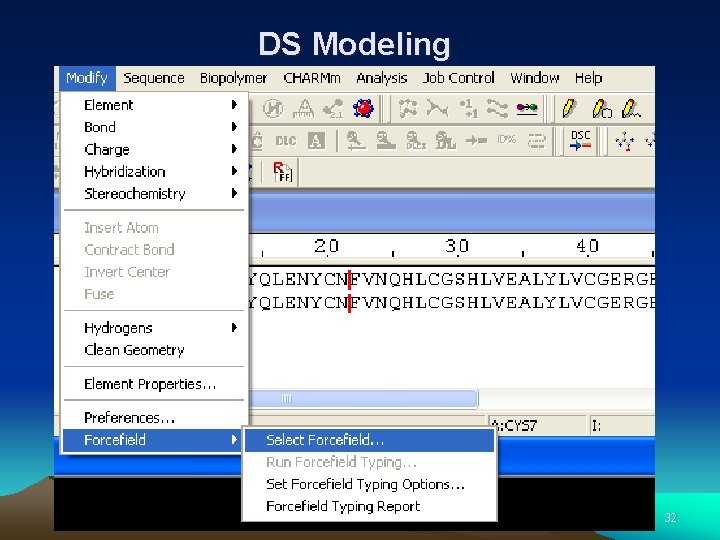Expand the Element submenu

click(x=154, y=105)
